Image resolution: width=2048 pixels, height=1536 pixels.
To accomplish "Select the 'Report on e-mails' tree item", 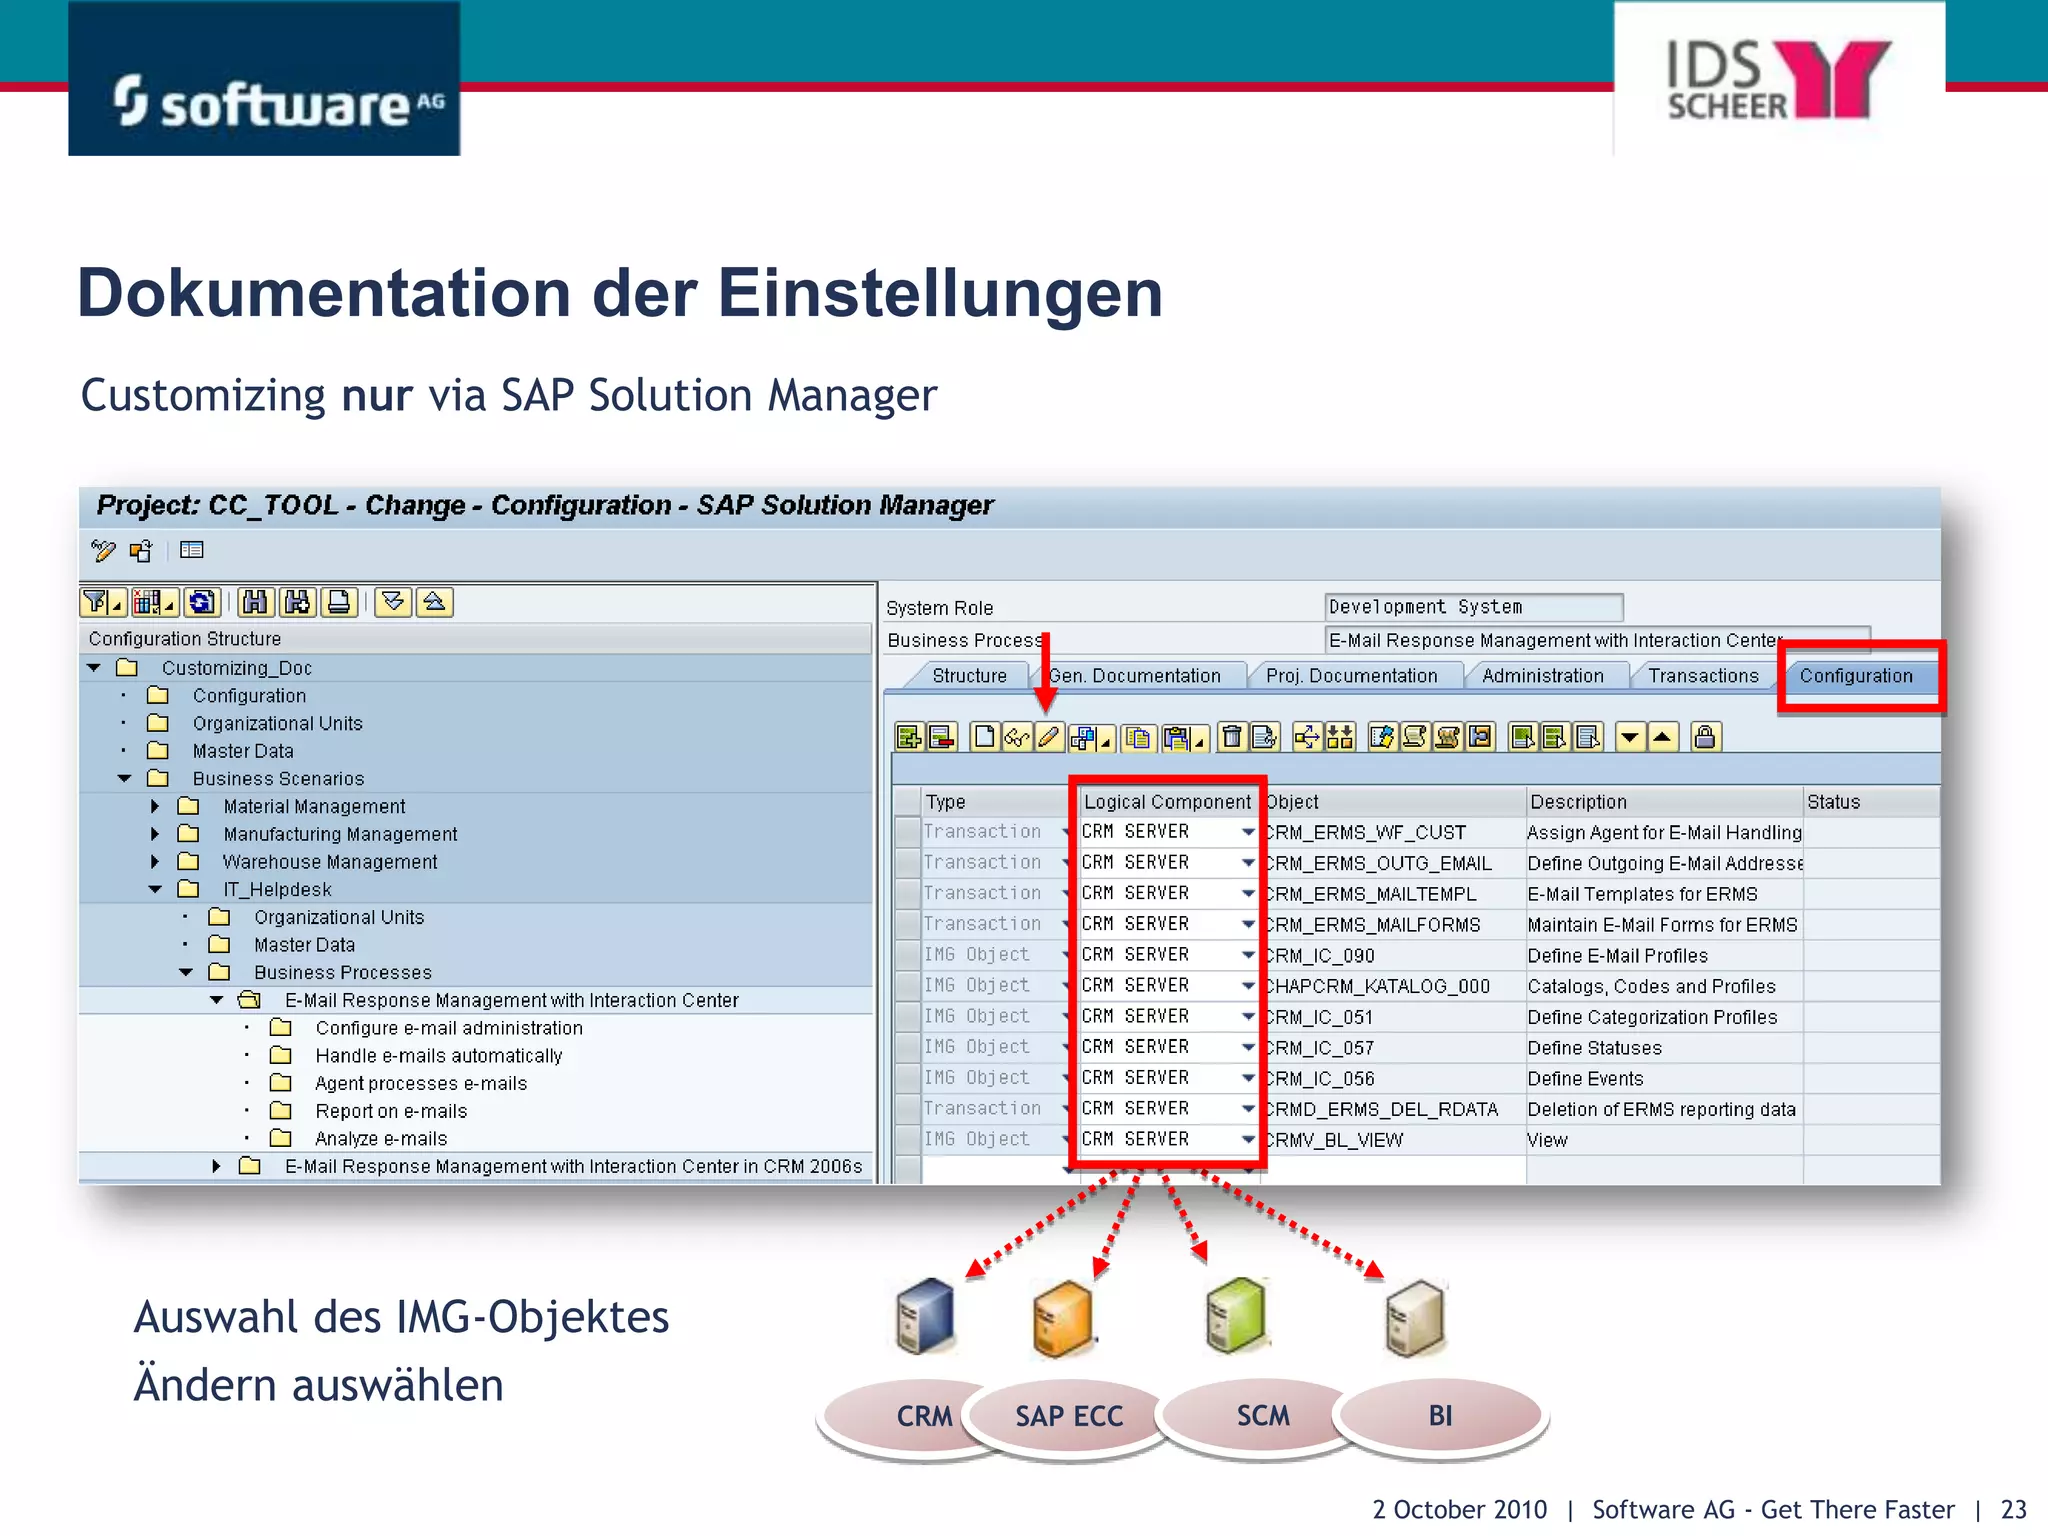I will (391, 1111).
